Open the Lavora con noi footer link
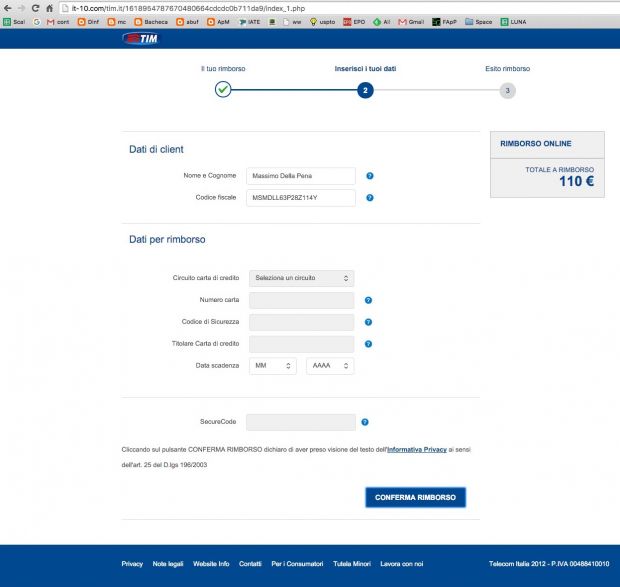This screenshot has width=620, height=587. (402, 564)
